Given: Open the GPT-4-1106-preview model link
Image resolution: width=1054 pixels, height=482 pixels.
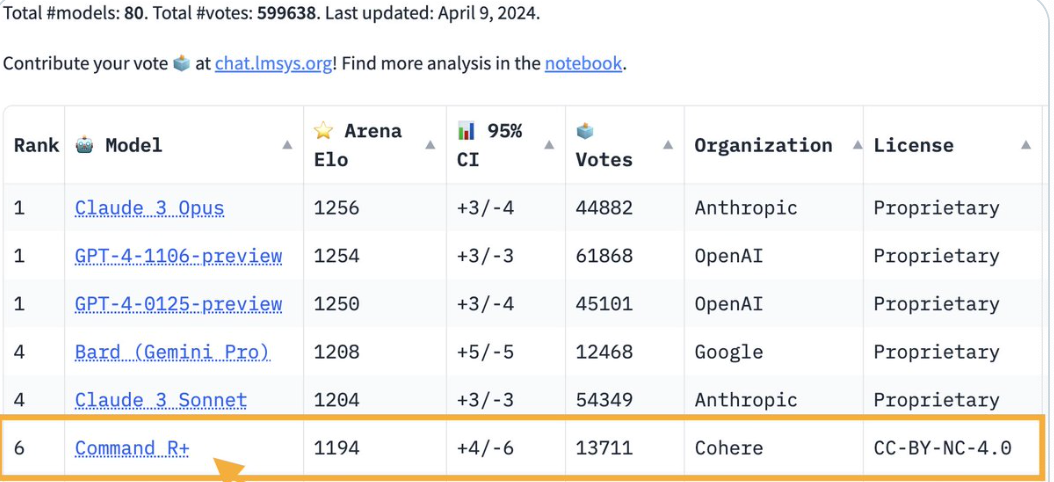Looking at the screenshot, I should pos(179,257).
